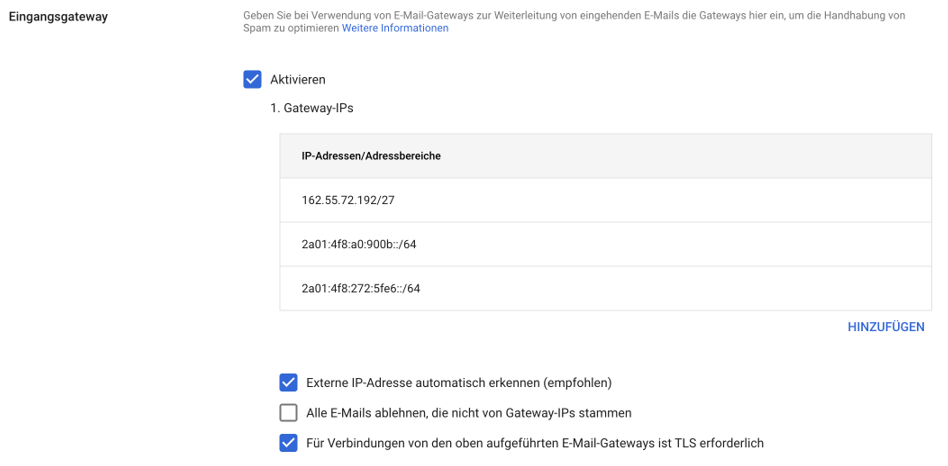
Task: Enable rejecting mails not from gateway IPs
Action: [288, 413]
